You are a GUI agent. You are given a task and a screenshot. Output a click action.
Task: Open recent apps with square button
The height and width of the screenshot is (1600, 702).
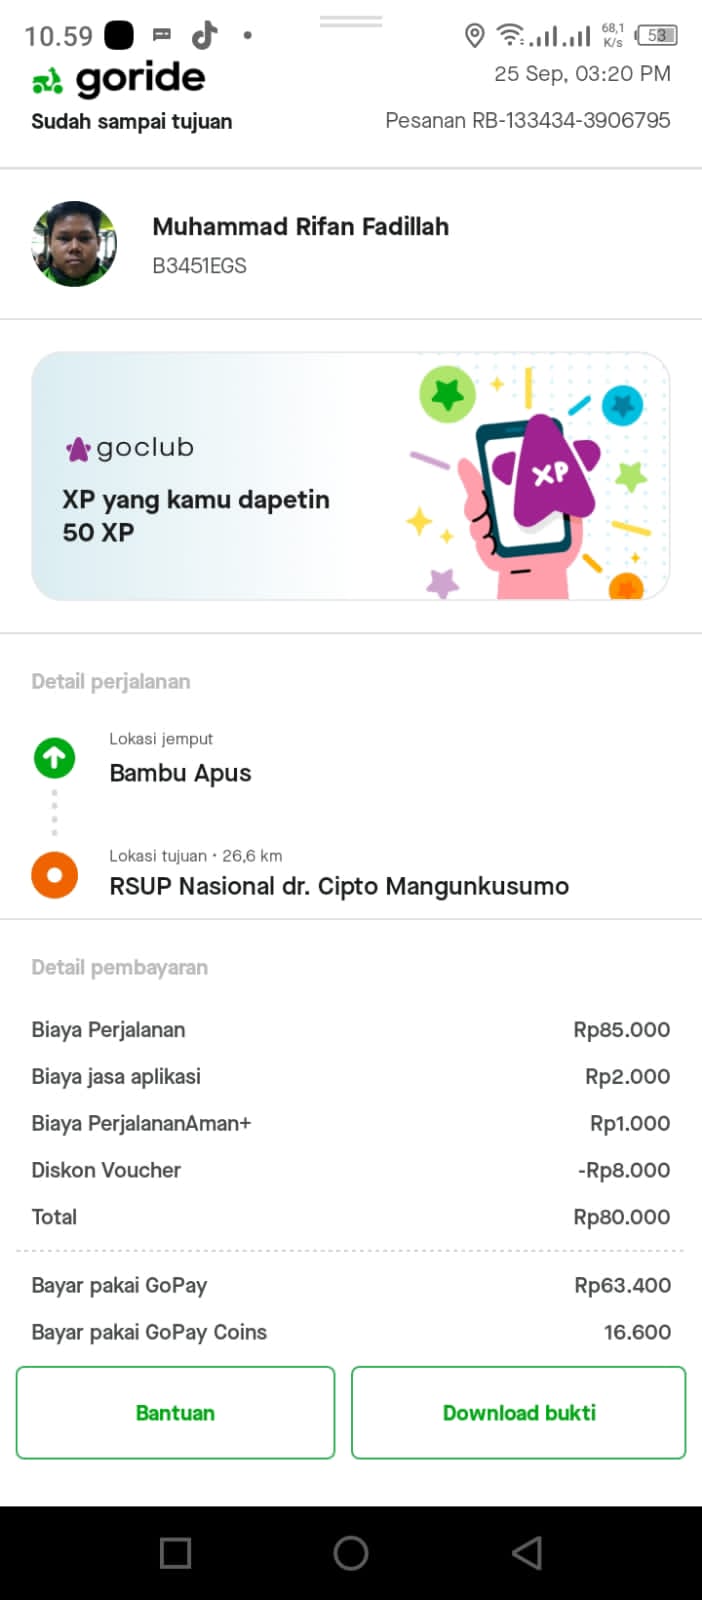pyautogui.click(x=175, y=1553)
